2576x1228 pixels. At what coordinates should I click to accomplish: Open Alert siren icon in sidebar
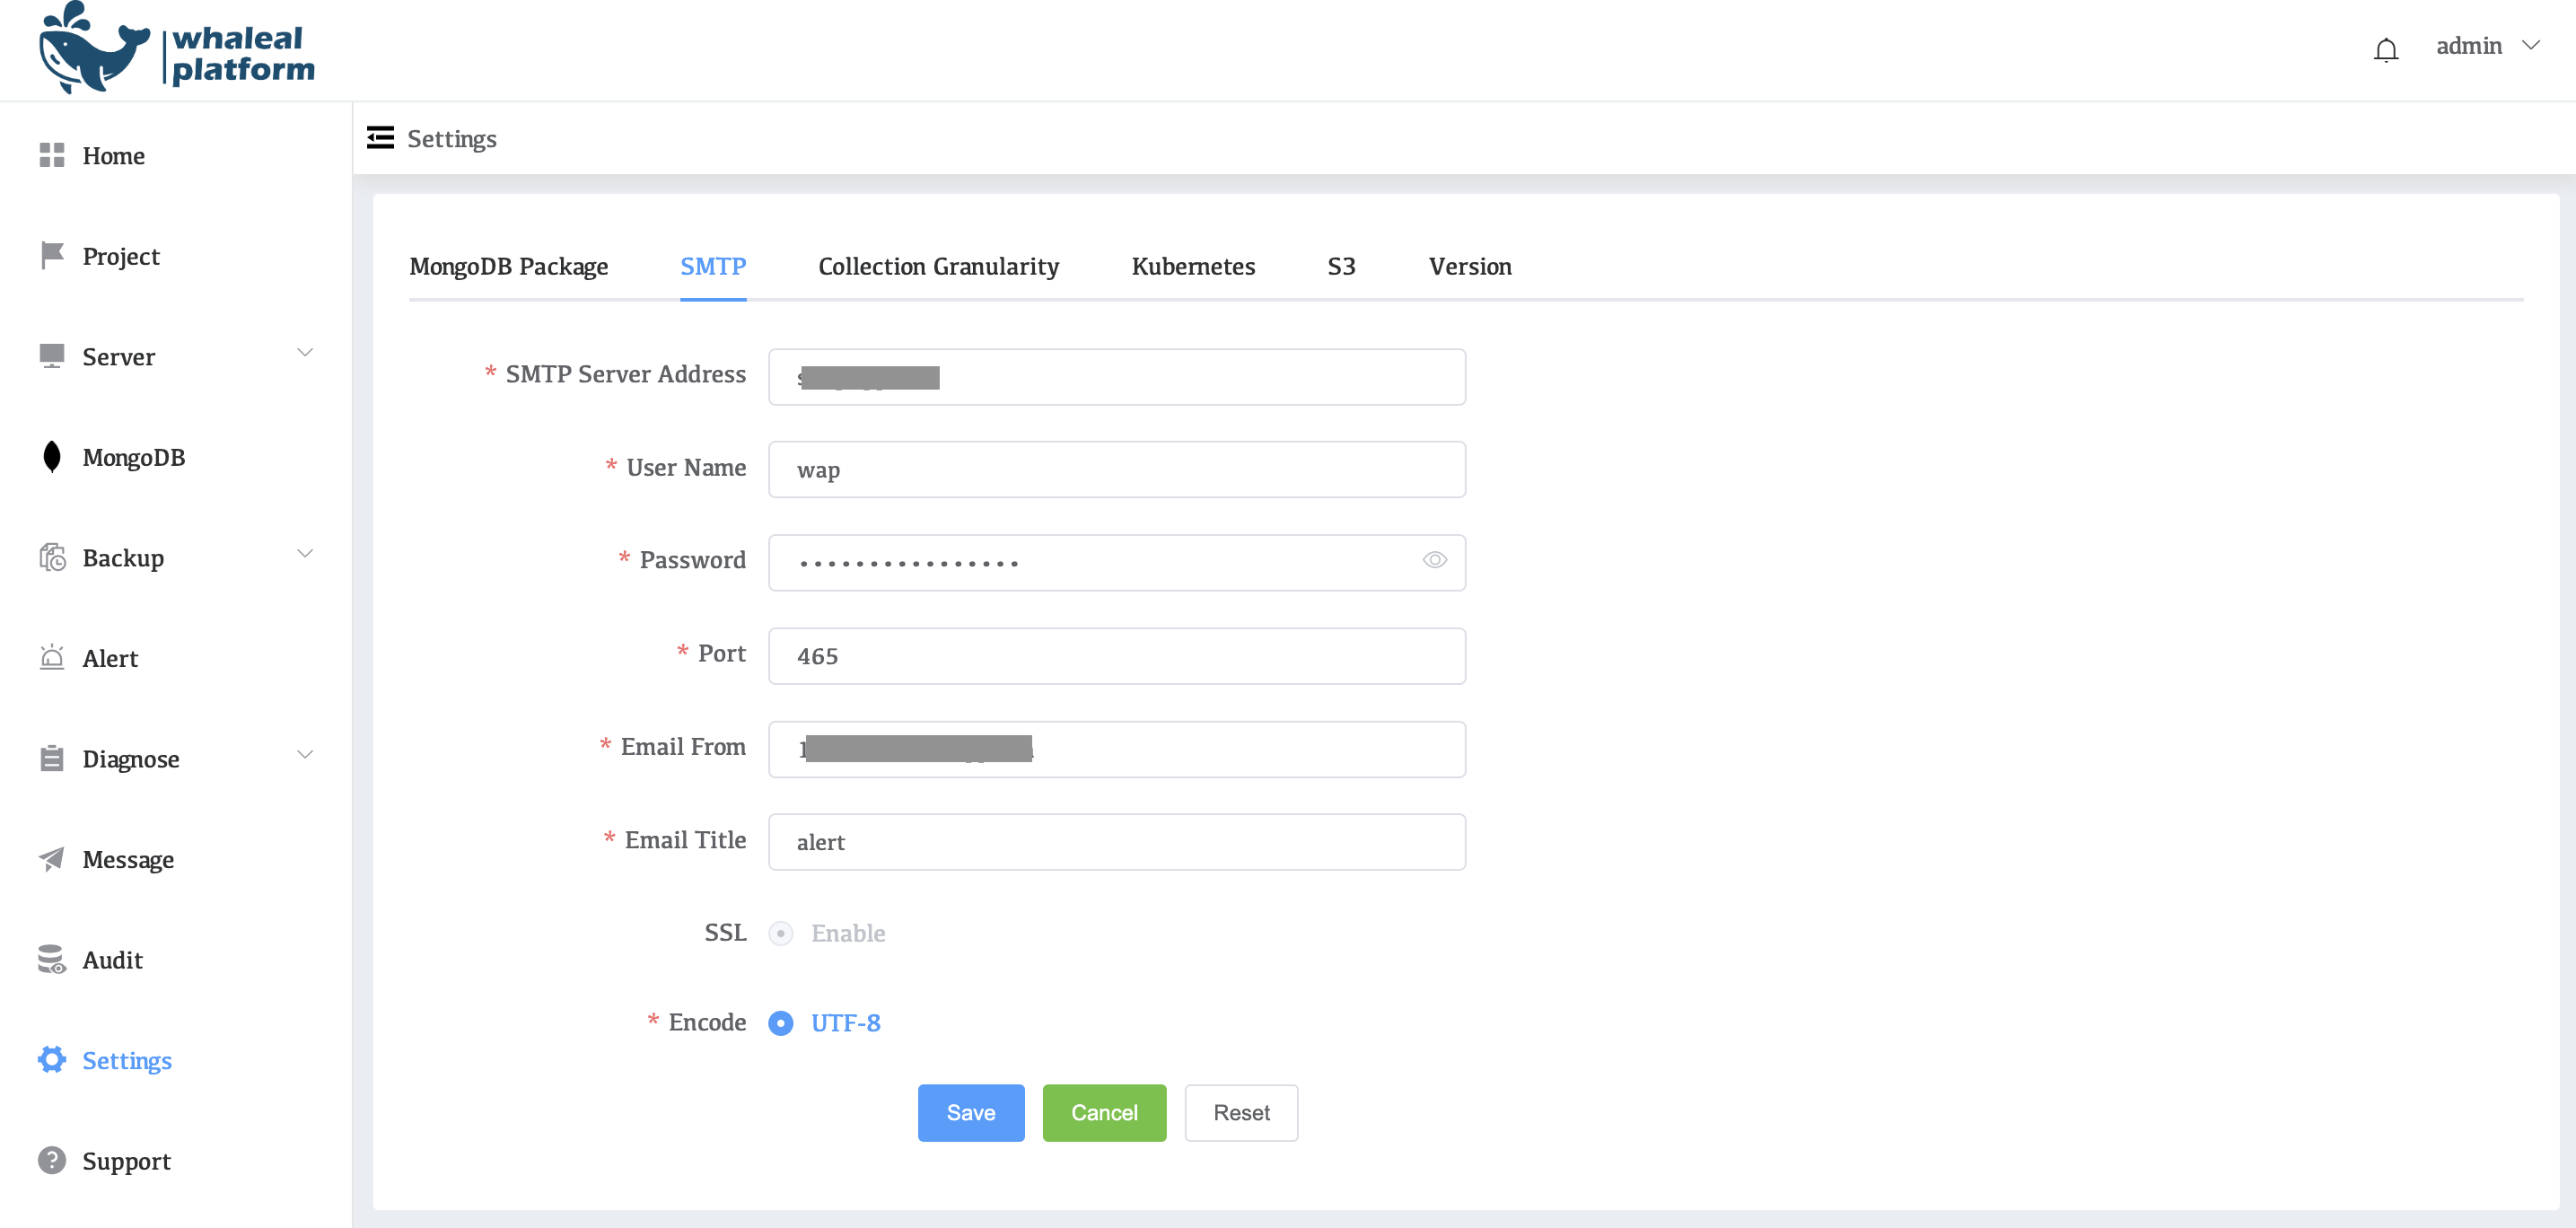point(52,658)
